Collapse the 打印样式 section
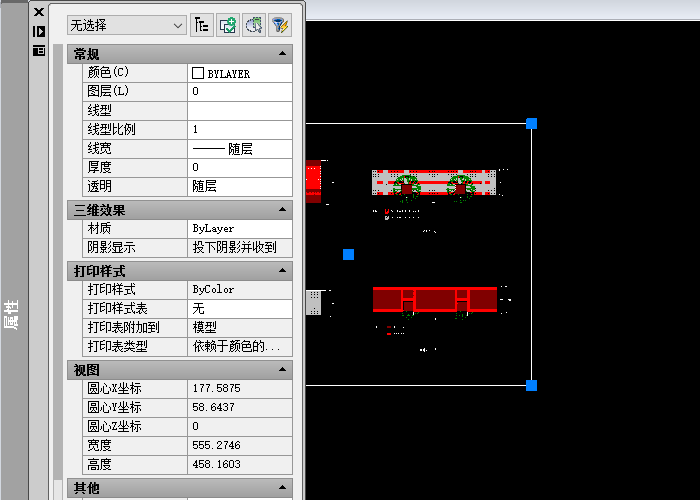Viewport: 700px width, 500px height. [283, 271]
